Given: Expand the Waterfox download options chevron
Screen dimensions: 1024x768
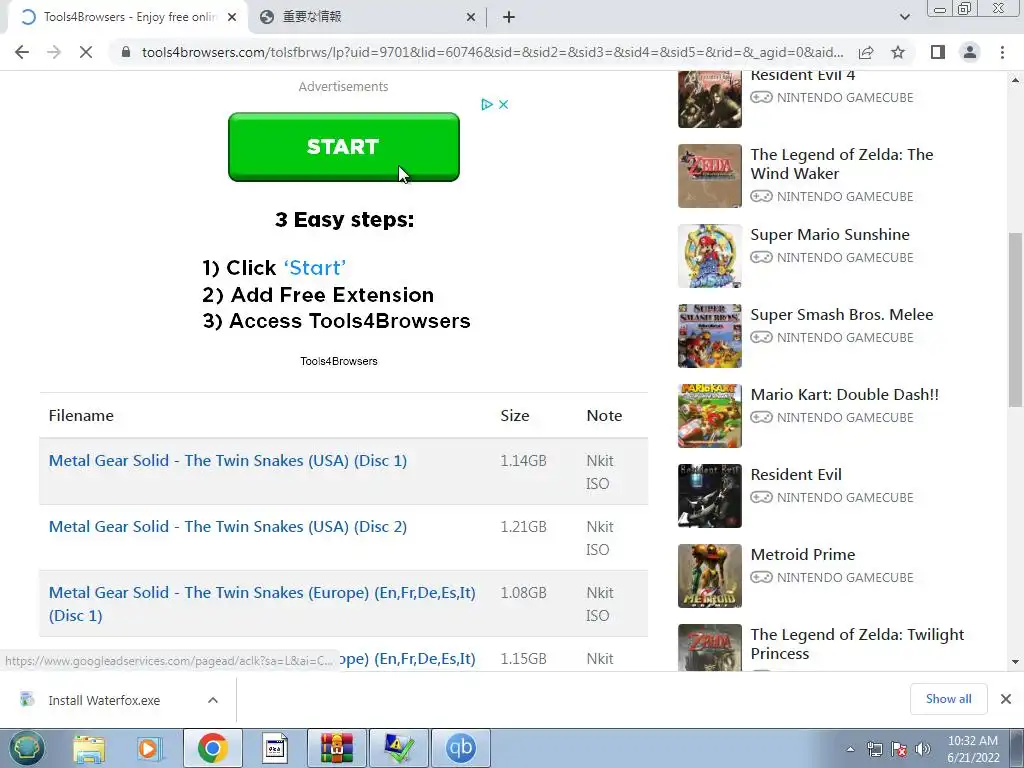Looking at the screenshot, I should click(213, 700).
